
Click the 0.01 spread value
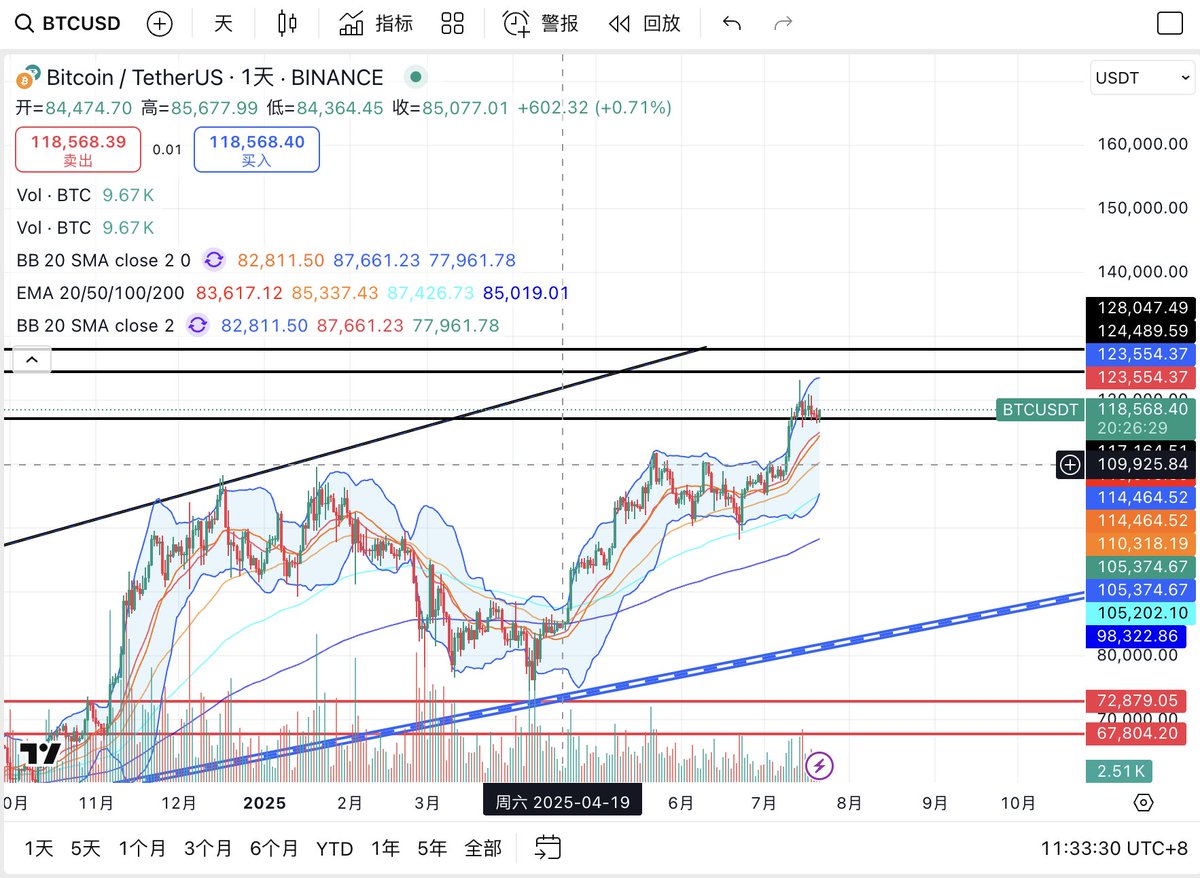(167, 150)
